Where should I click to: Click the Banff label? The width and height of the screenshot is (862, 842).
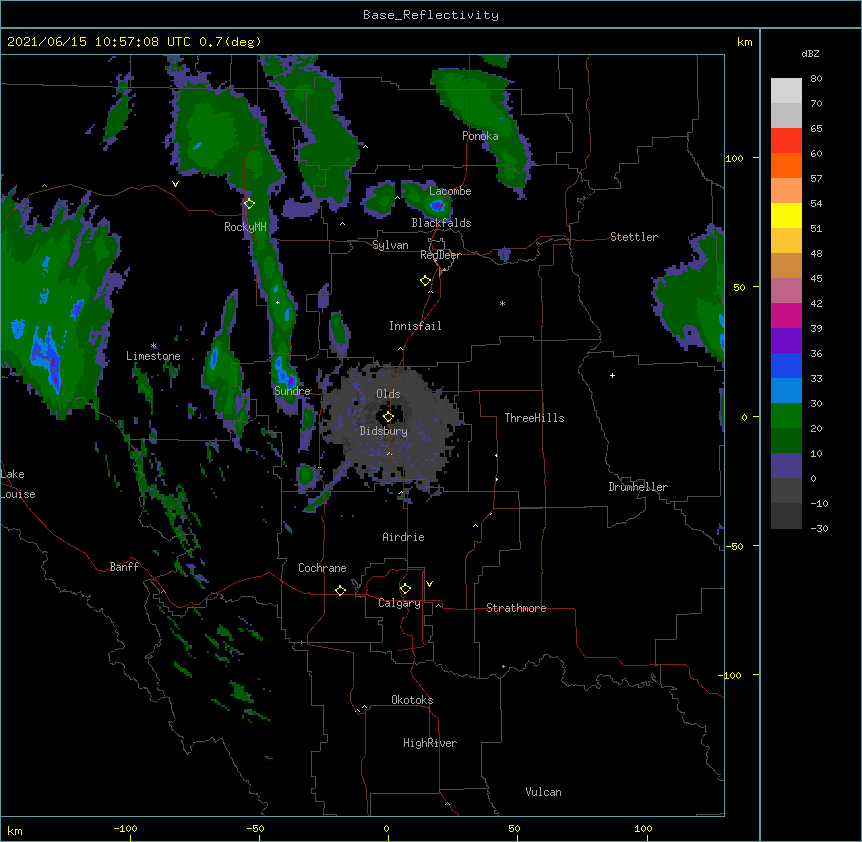tap(124, 567)
